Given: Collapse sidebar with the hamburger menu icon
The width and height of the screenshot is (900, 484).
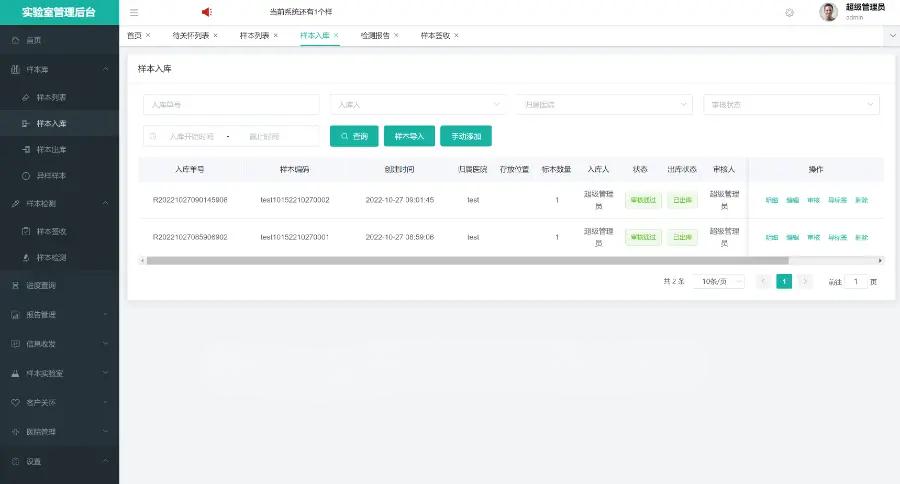Looking at the screenshot, I should pos(134,12).
